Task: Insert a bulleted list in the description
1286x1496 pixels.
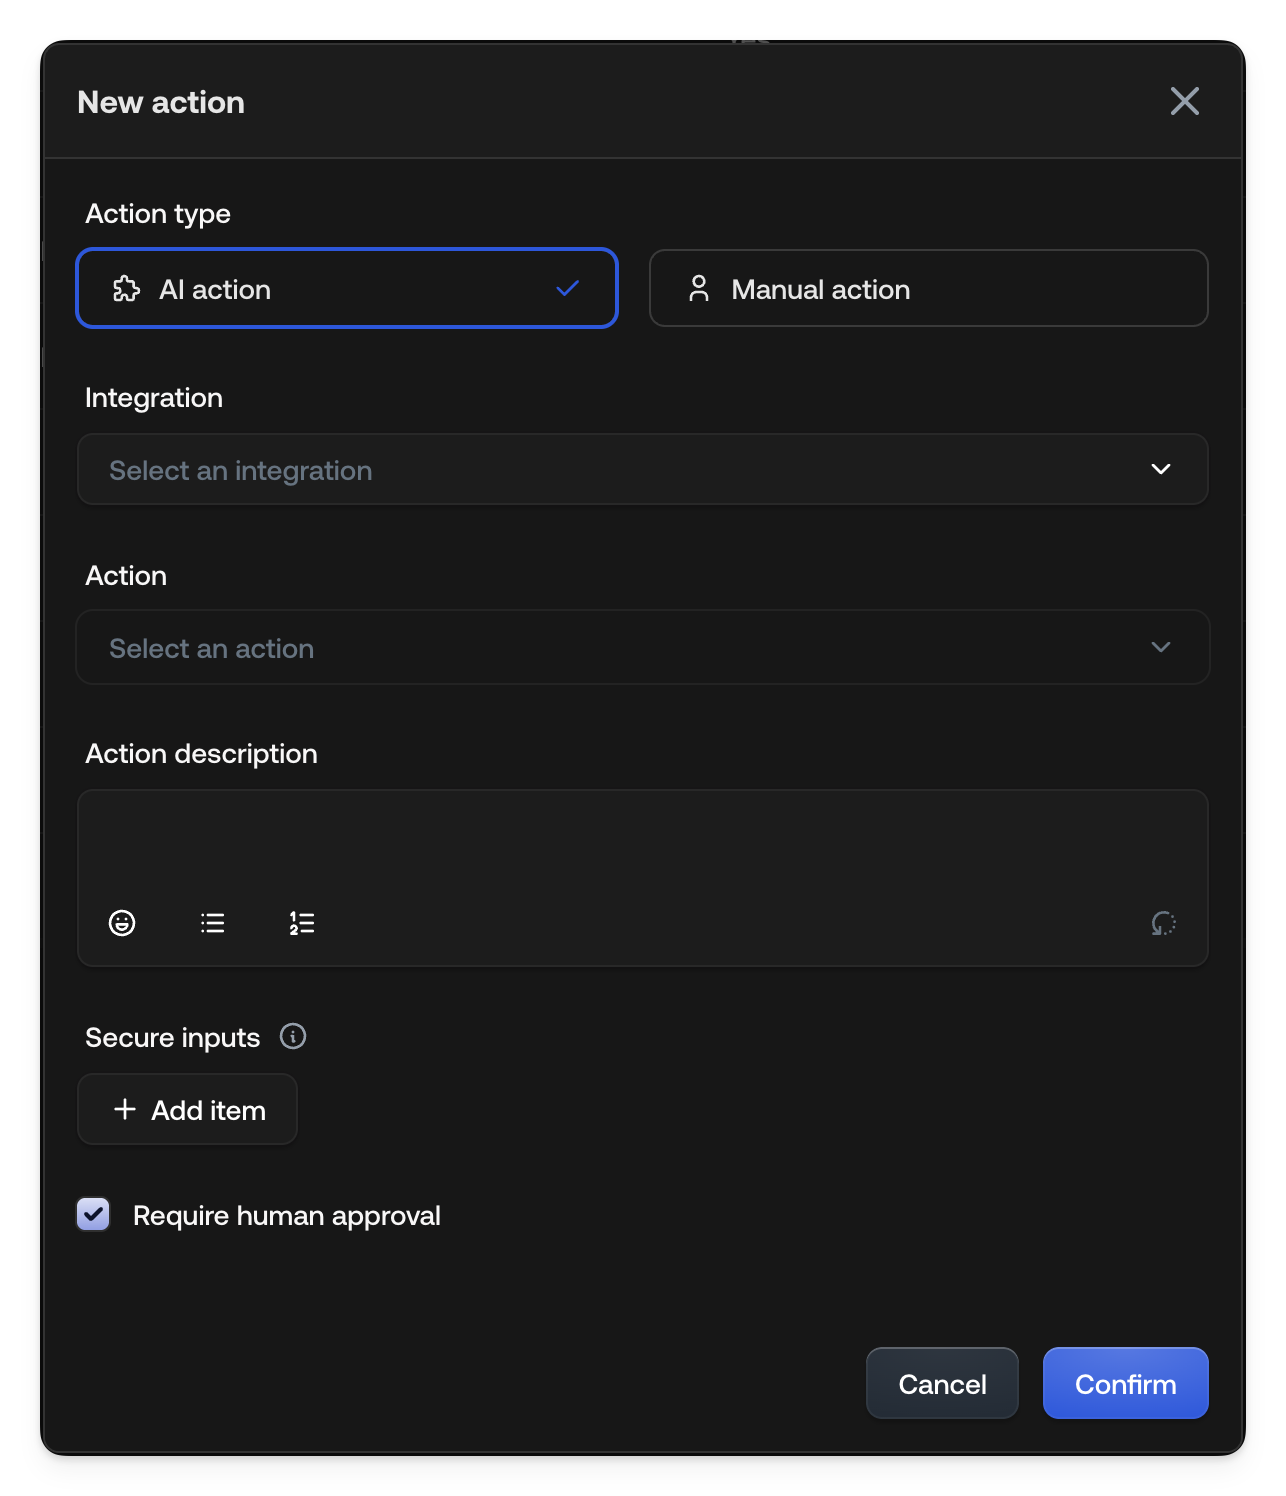Action: (x=212, y=922)
